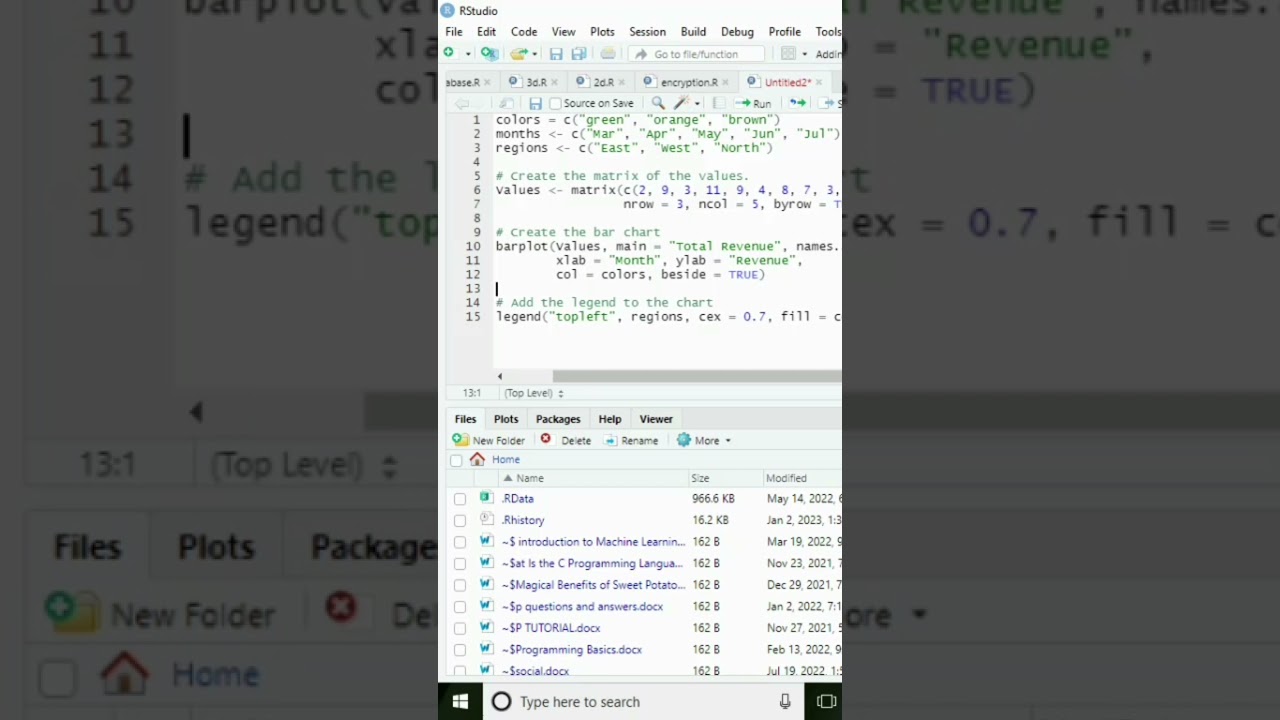
Task: Check the ~$Magical Benefits of Sweet Potato checkbox
Action: click(460, 585)
